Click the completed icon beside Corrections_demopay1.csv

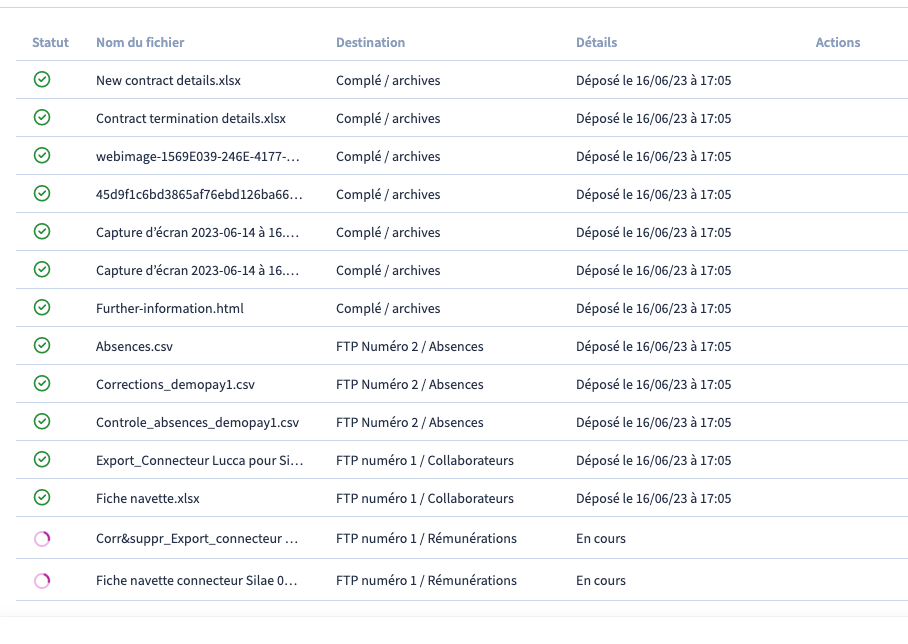click(42, 383)
